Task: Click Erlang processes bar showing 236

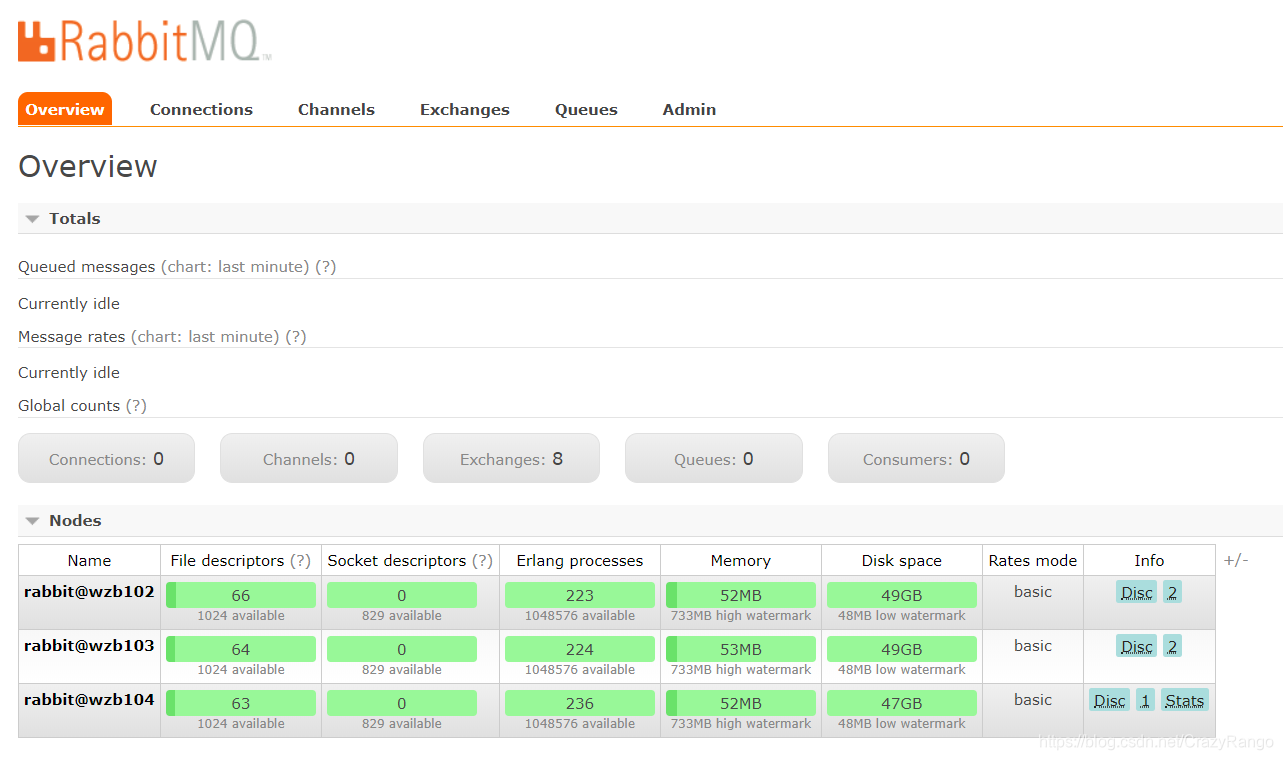Action: tap(580, 703)
